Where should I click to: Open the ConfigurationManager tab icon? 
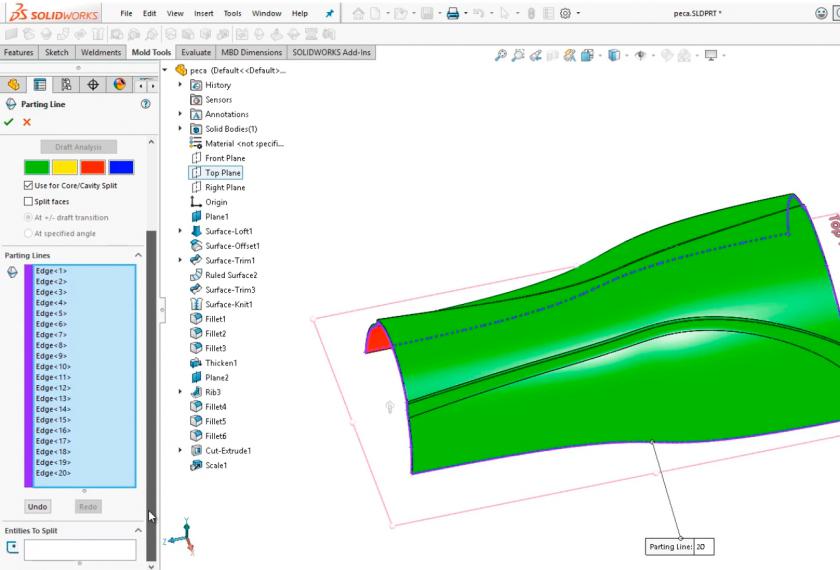(66, 85)
